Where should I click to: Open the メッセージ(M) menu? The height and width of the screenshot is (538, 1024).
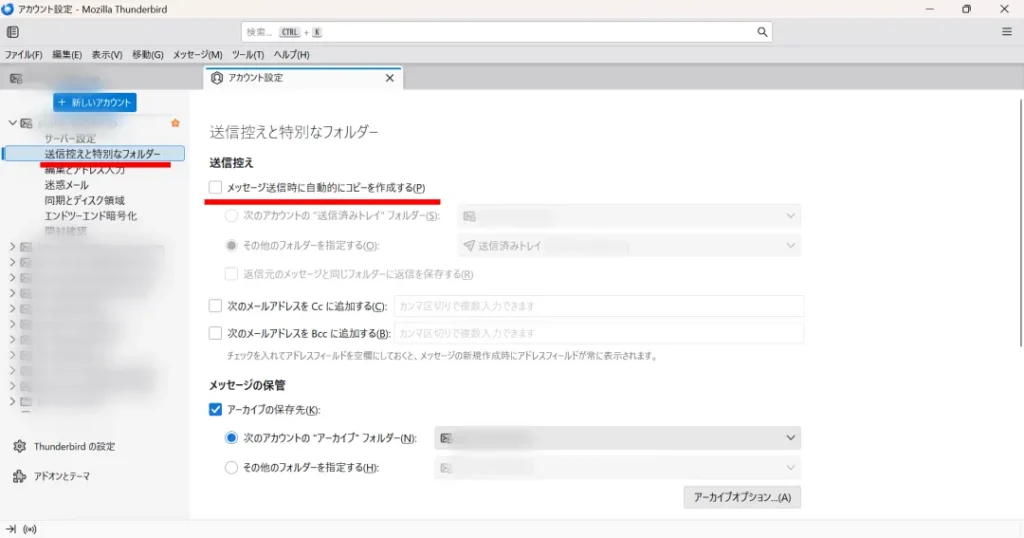tap(197, 55)
